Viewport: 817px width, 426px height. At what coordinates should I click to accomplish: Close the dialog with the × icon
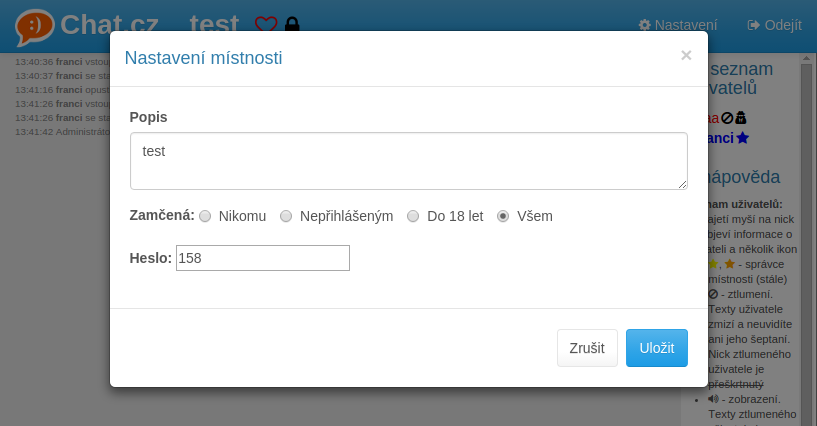[x=686, y=56]
